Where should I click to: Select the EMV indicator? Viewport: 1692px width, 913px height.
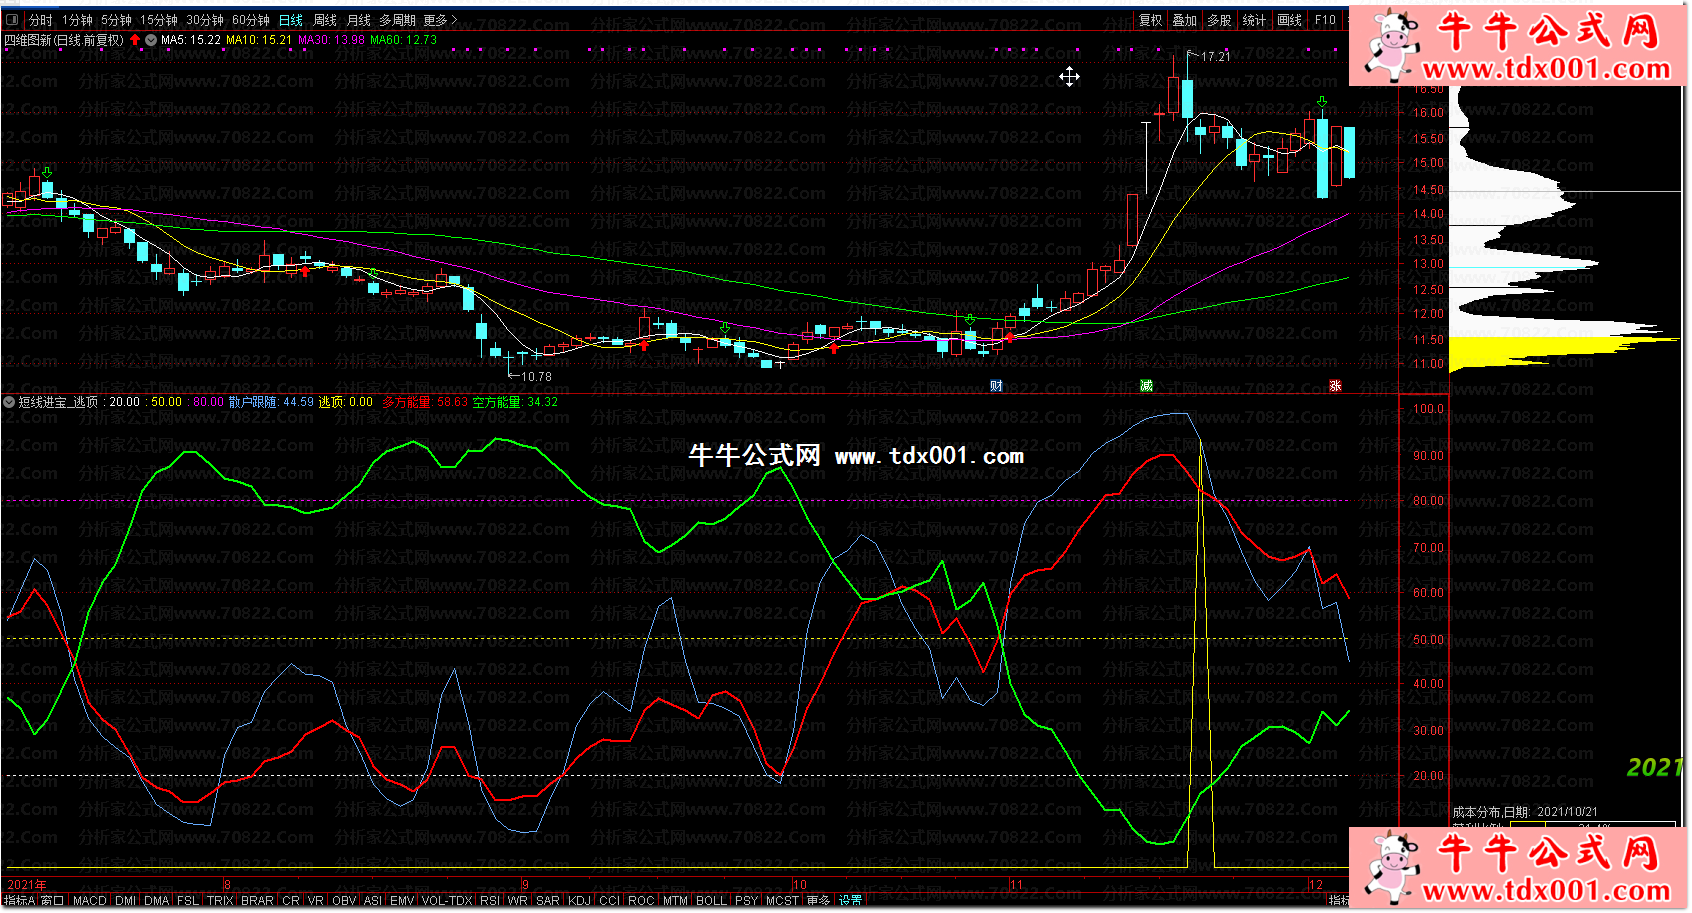402,901
